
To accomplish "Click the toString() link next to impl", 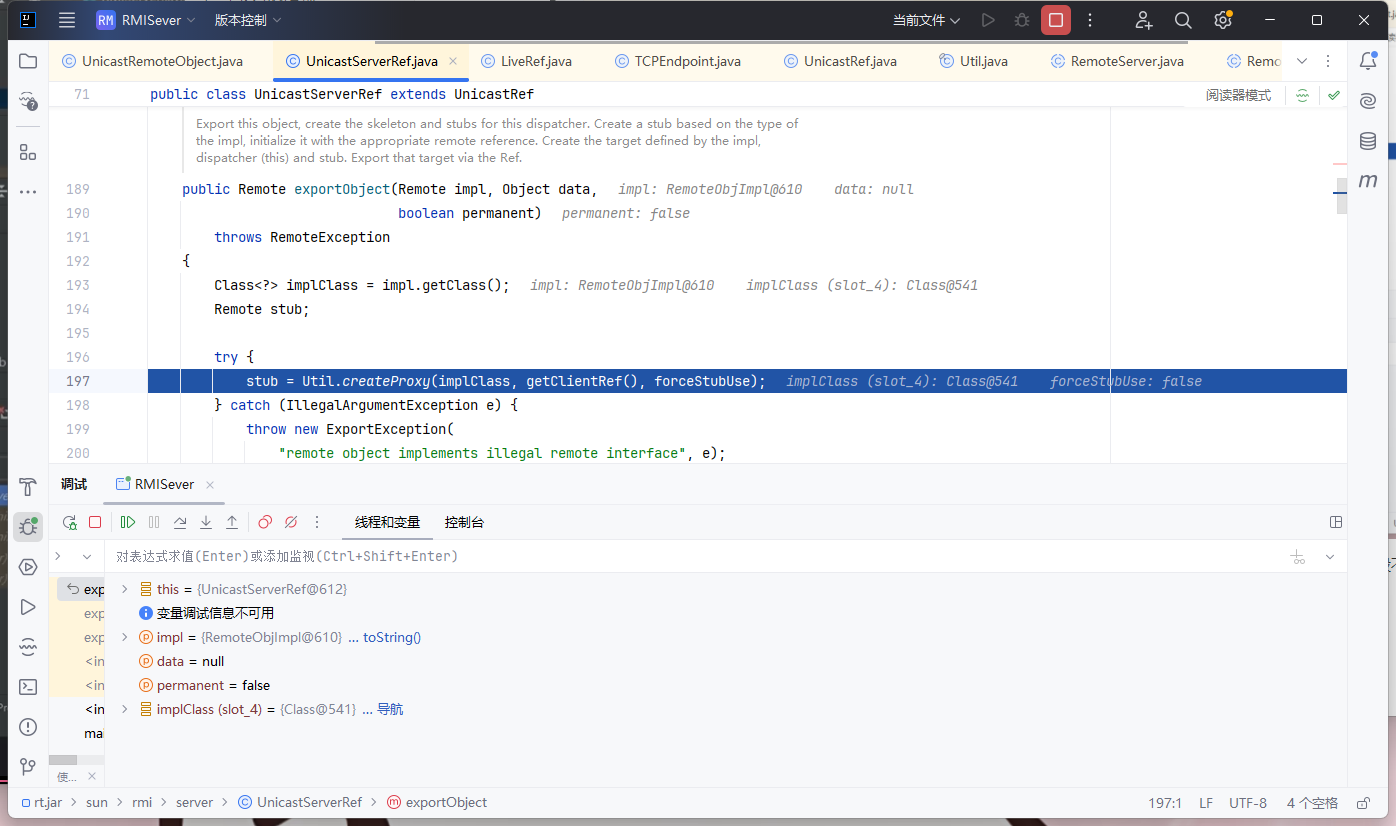I will point(391,638).
